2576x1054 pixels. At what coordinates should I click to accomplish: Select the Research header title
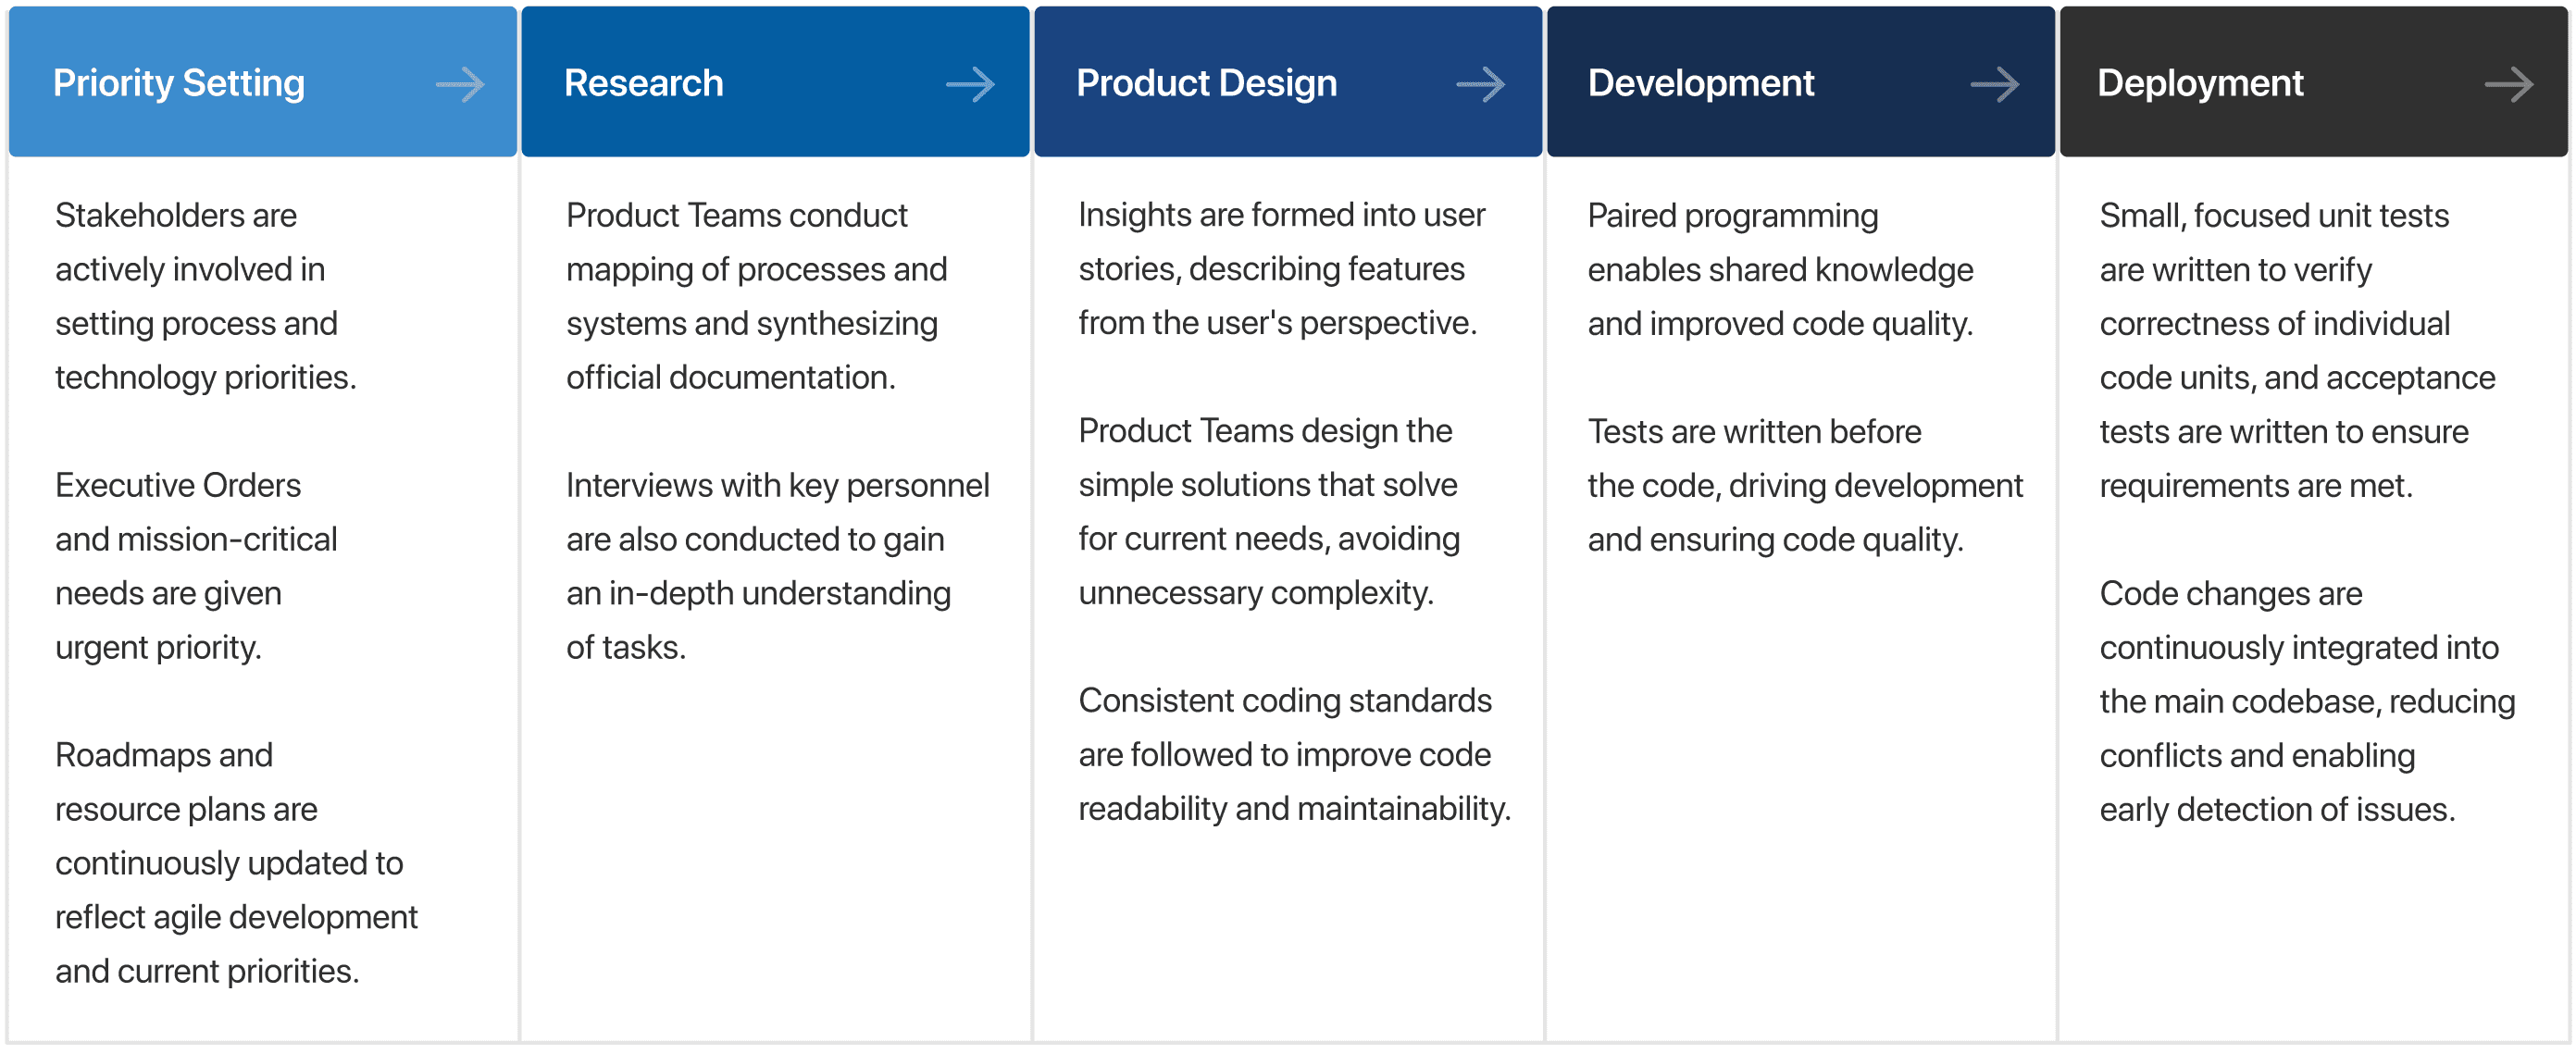coord(644,83)
